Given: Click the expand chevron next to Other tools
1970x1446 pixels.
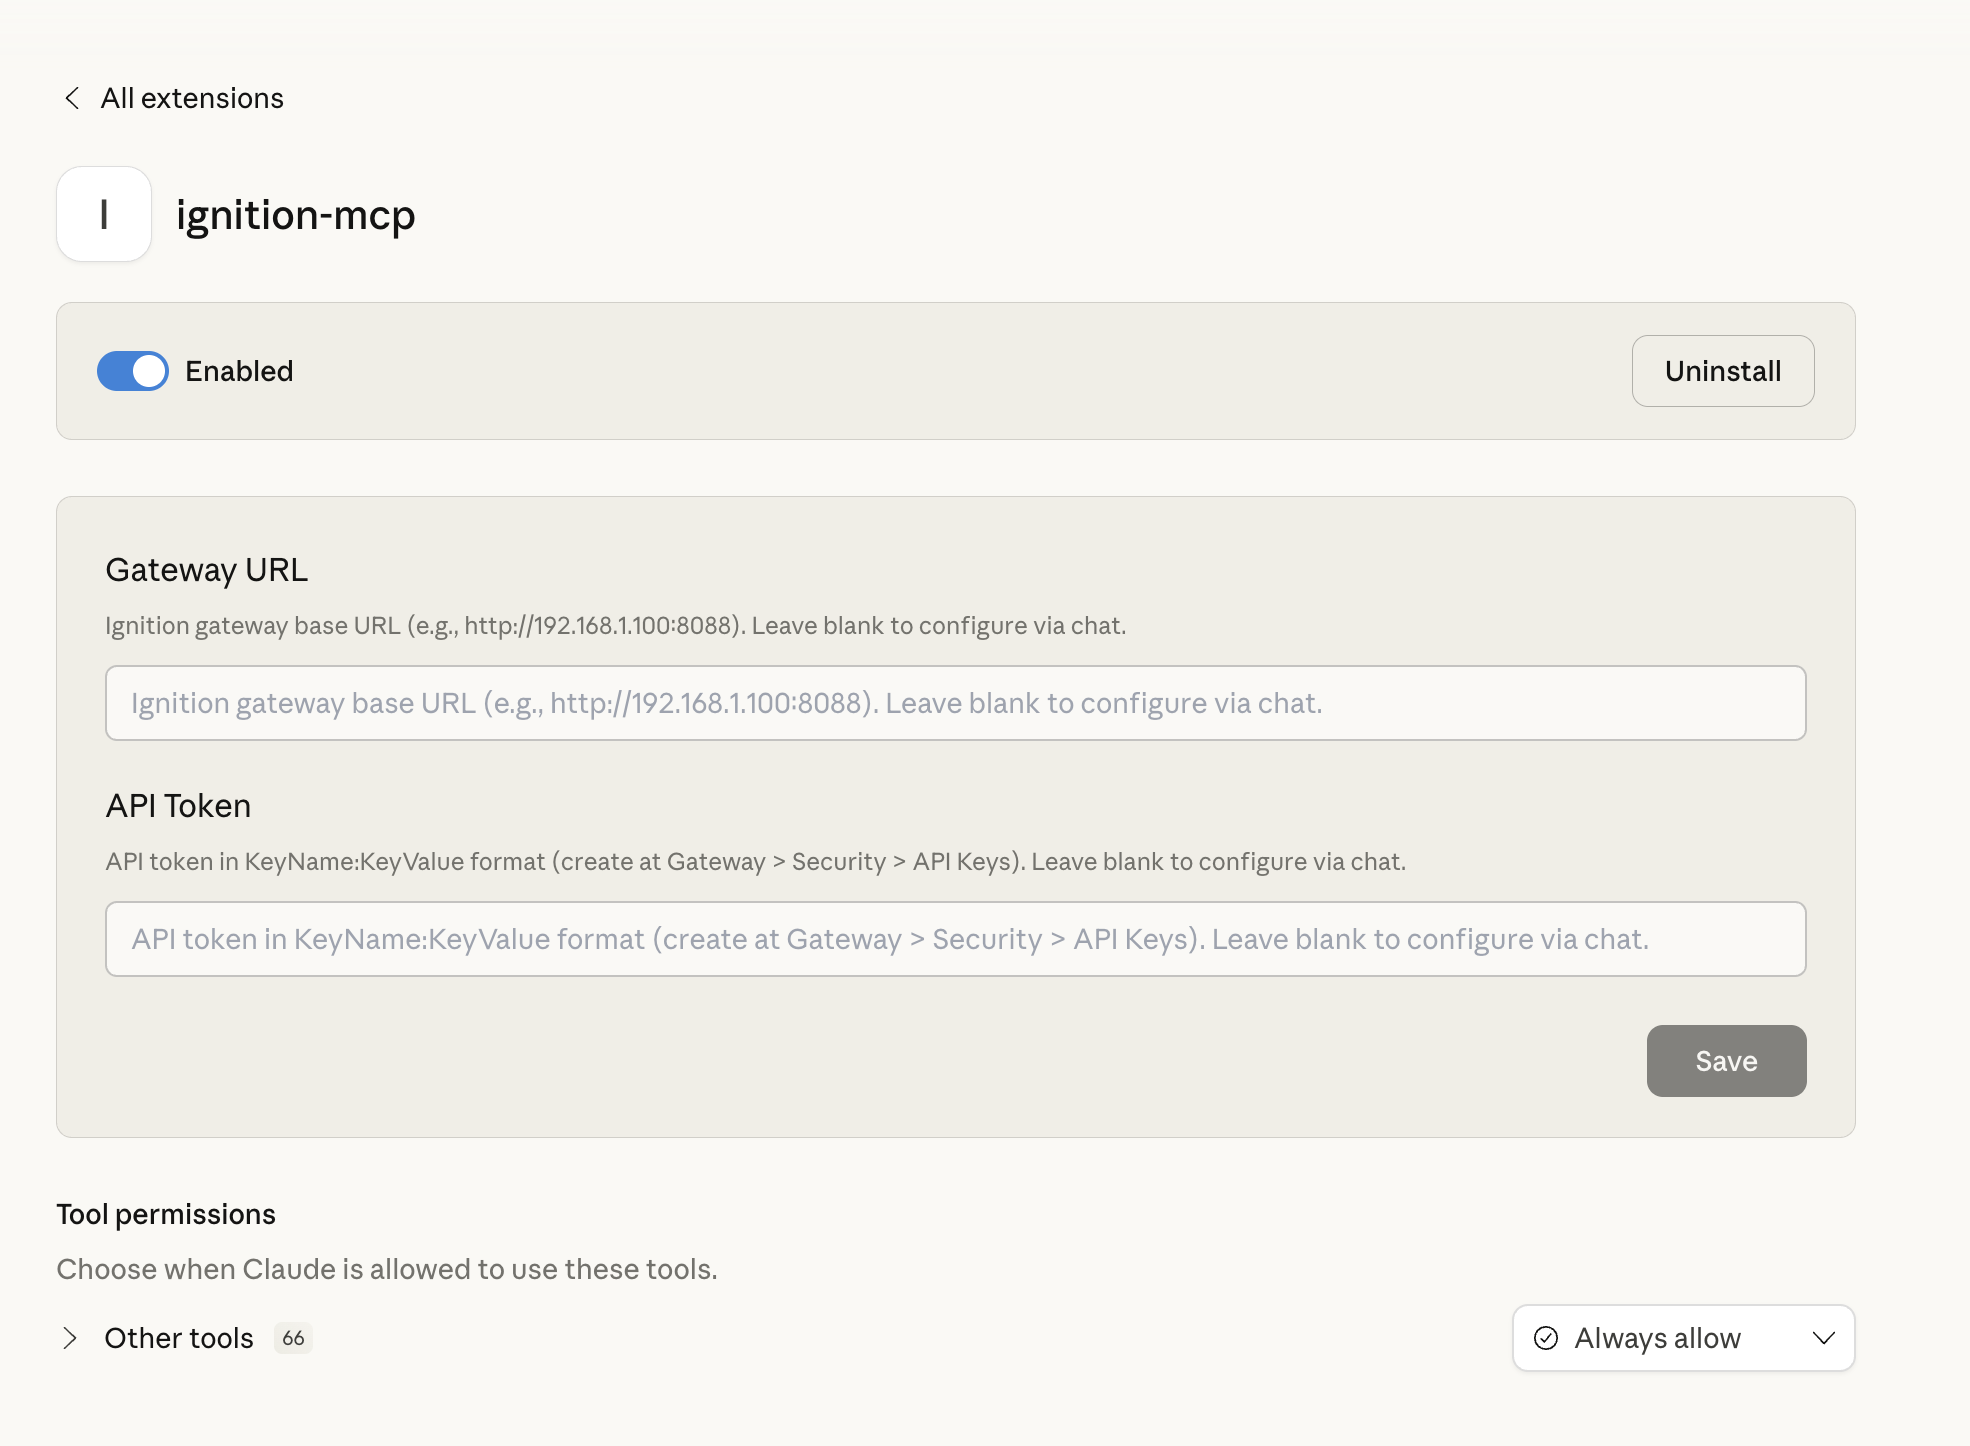Looking at the screenshot, I should pyautogui.click(x=70, y=1338).
